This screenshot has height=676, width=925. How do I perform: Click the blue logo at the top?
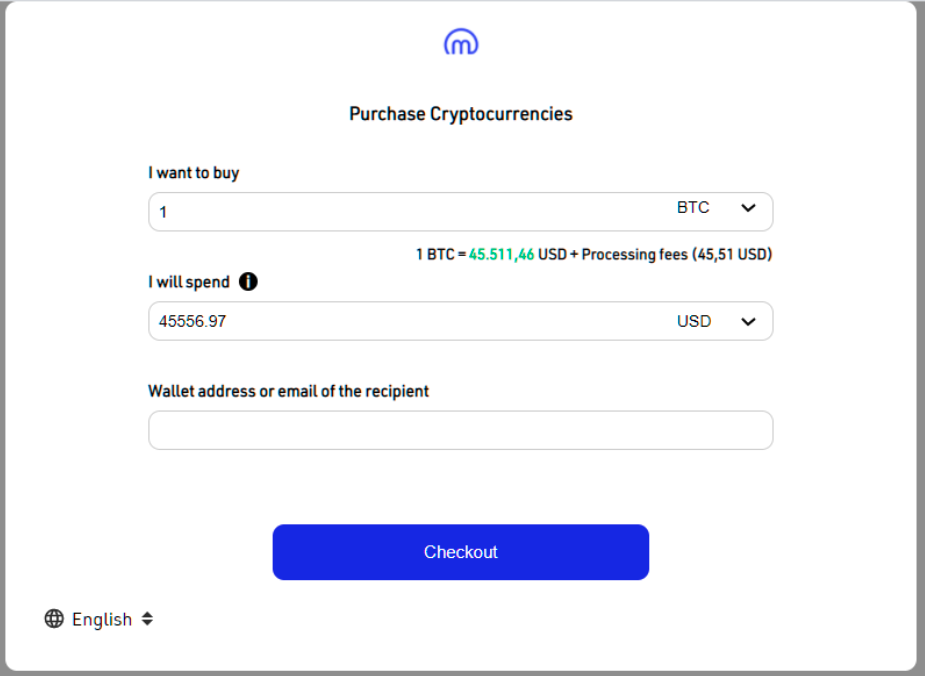click(461, 42)
